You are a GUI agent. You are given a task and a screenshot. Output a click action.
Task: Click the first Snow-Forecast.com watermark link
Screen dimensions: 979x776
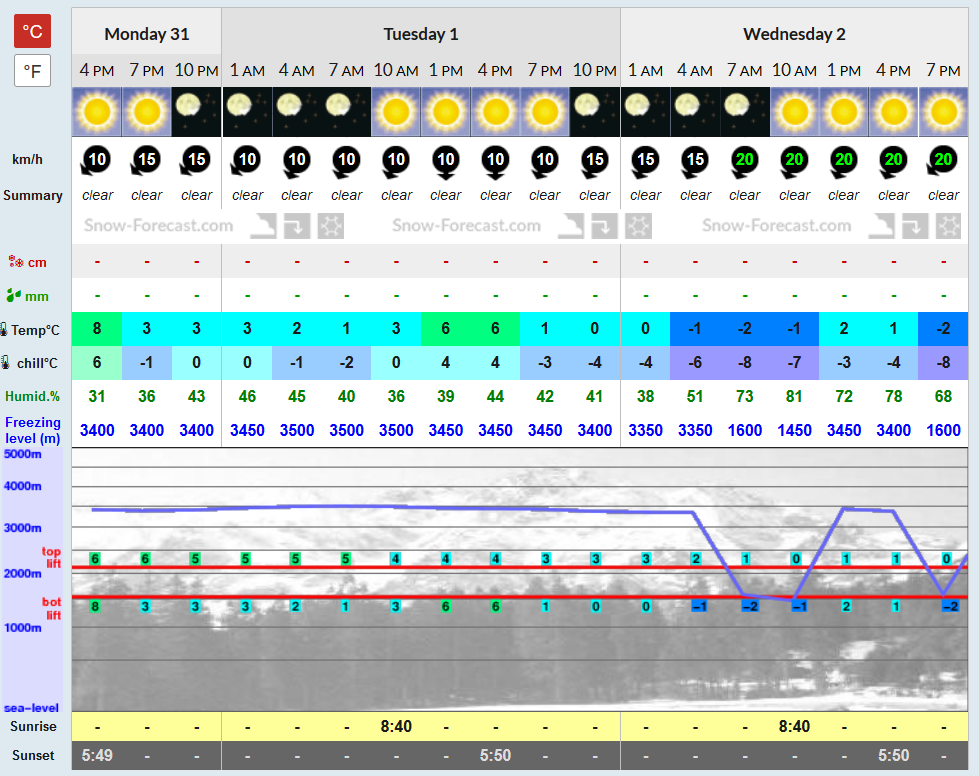159,226
